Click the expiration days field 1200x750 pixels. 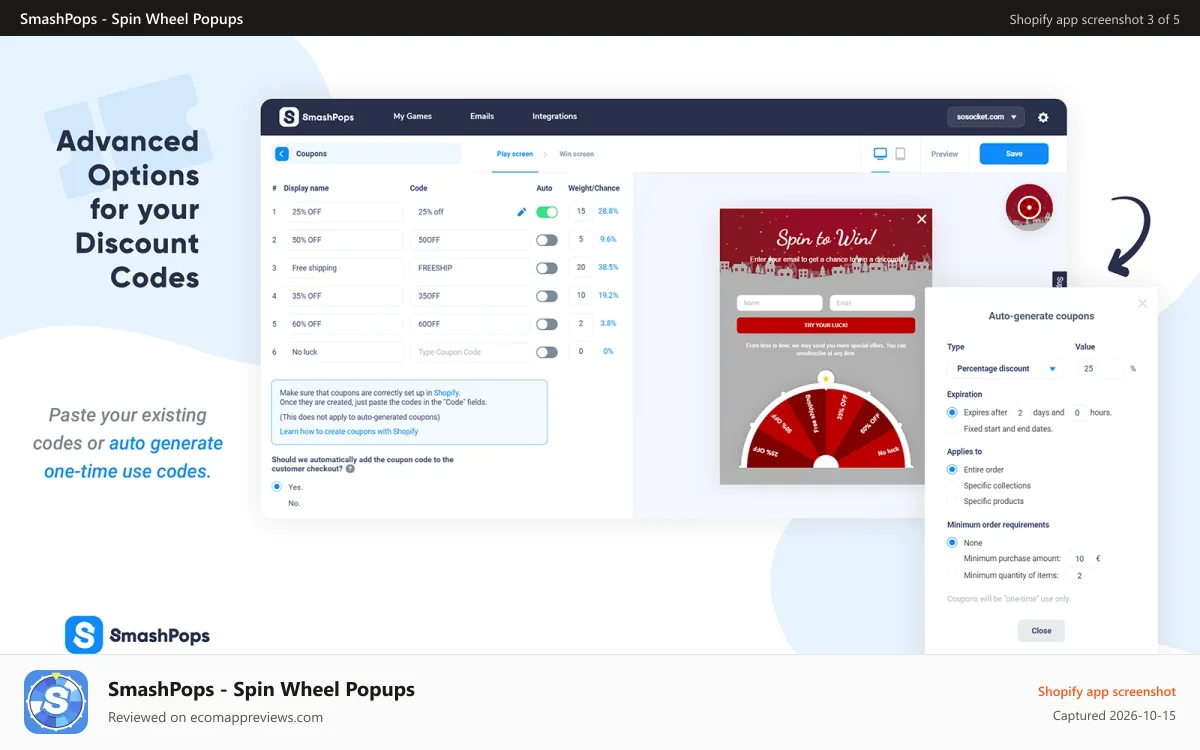pyautogui.click(x=1021, y=412)
